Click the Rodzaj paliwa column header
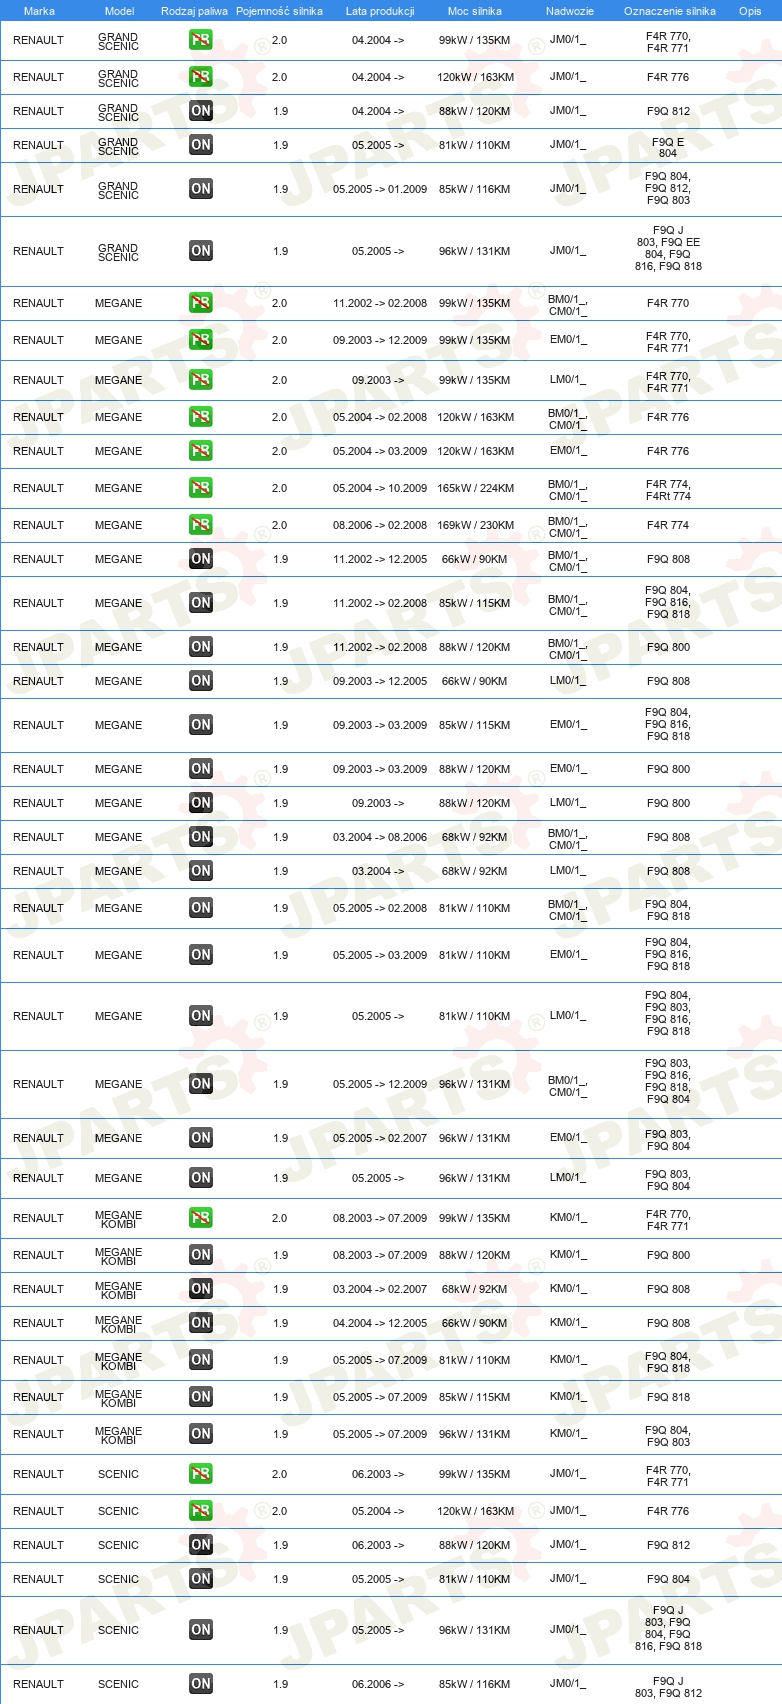This screenshot has height=1704, width=782. click(194, 11)
